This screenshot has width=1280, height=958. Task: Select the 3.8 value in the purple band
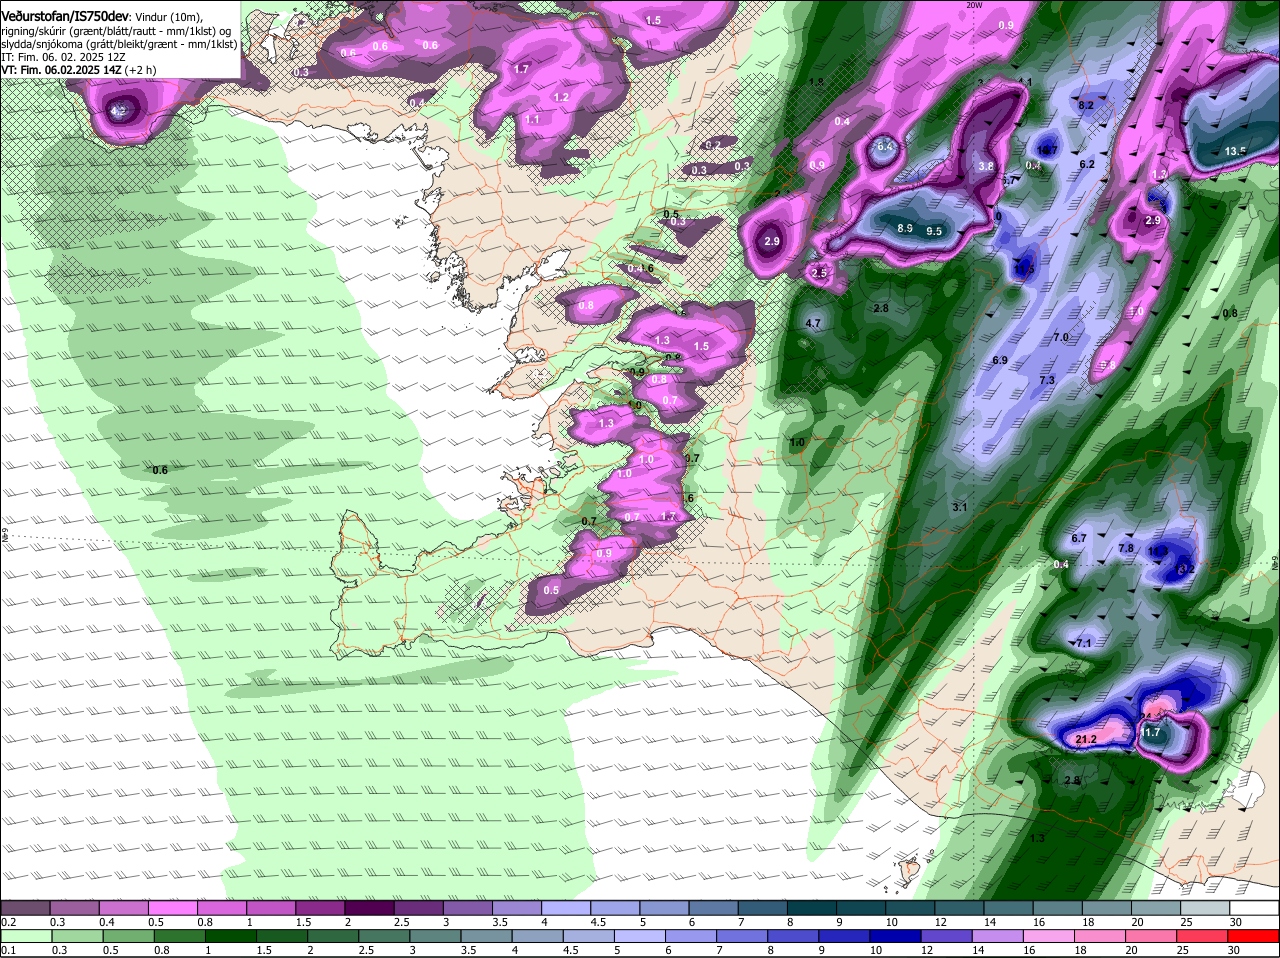click(986, 166)
